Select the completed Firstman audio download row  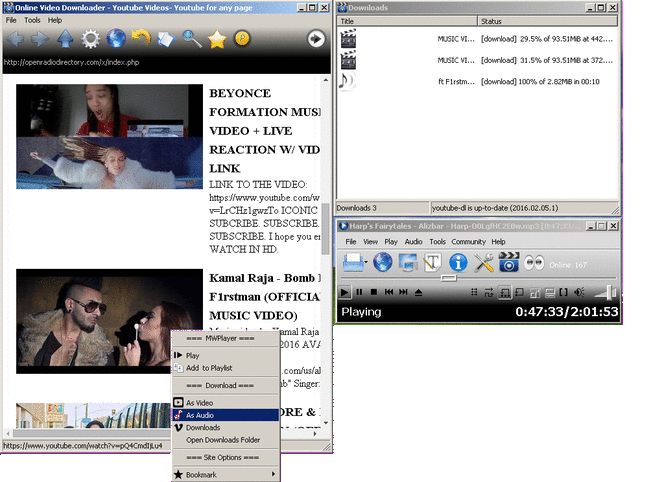tap(477, 81)
